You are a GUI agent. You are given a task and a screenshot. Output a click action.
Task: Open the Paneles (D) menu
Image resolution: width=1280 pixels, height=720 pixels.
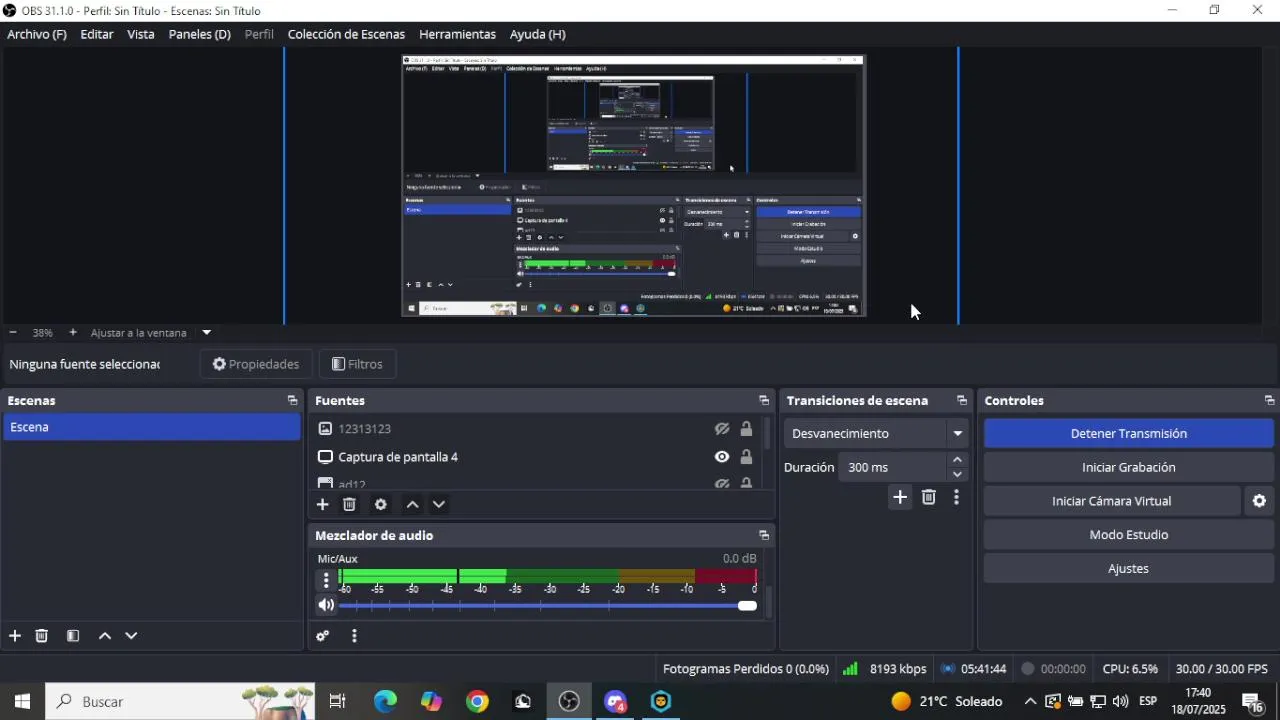pyautogui.click(x=200, y=34)
